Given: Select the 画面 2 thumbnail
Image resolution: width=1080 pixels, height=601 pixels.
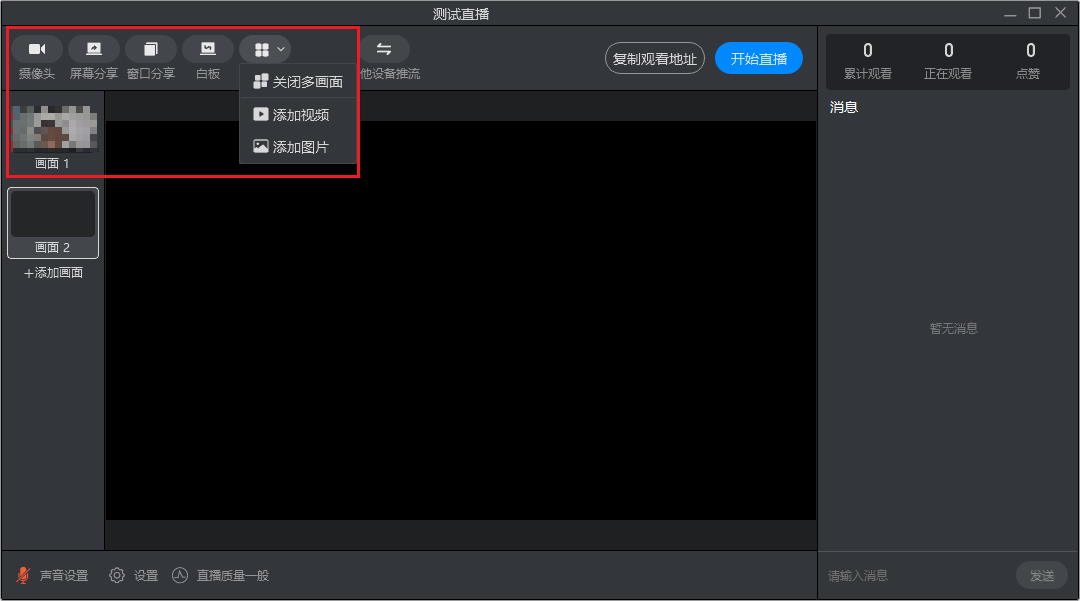Looking at the screenshot, I should tap(53, 222).
